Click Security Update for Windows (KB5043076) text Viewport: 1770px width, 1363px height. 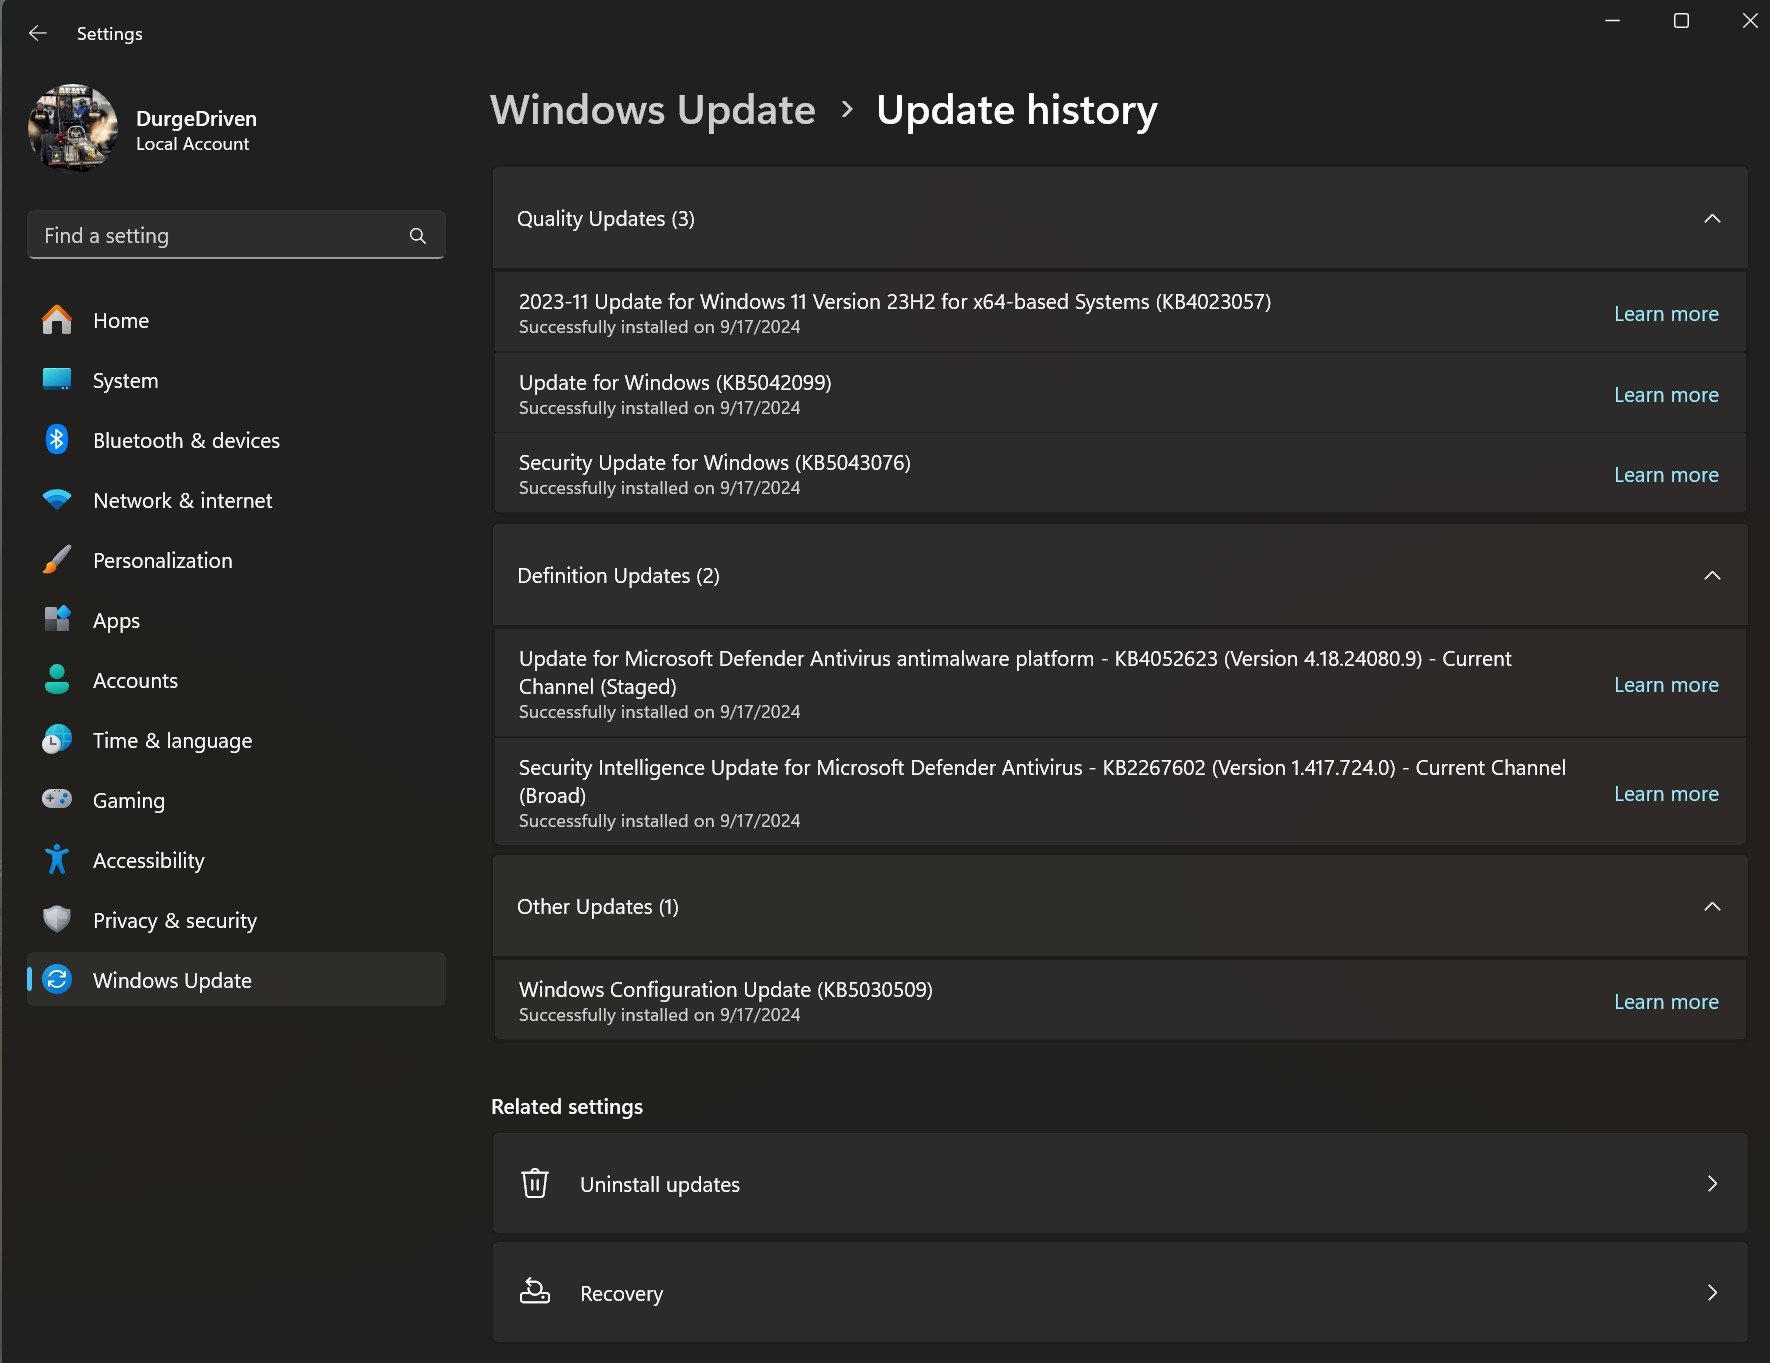coord(715,463)
